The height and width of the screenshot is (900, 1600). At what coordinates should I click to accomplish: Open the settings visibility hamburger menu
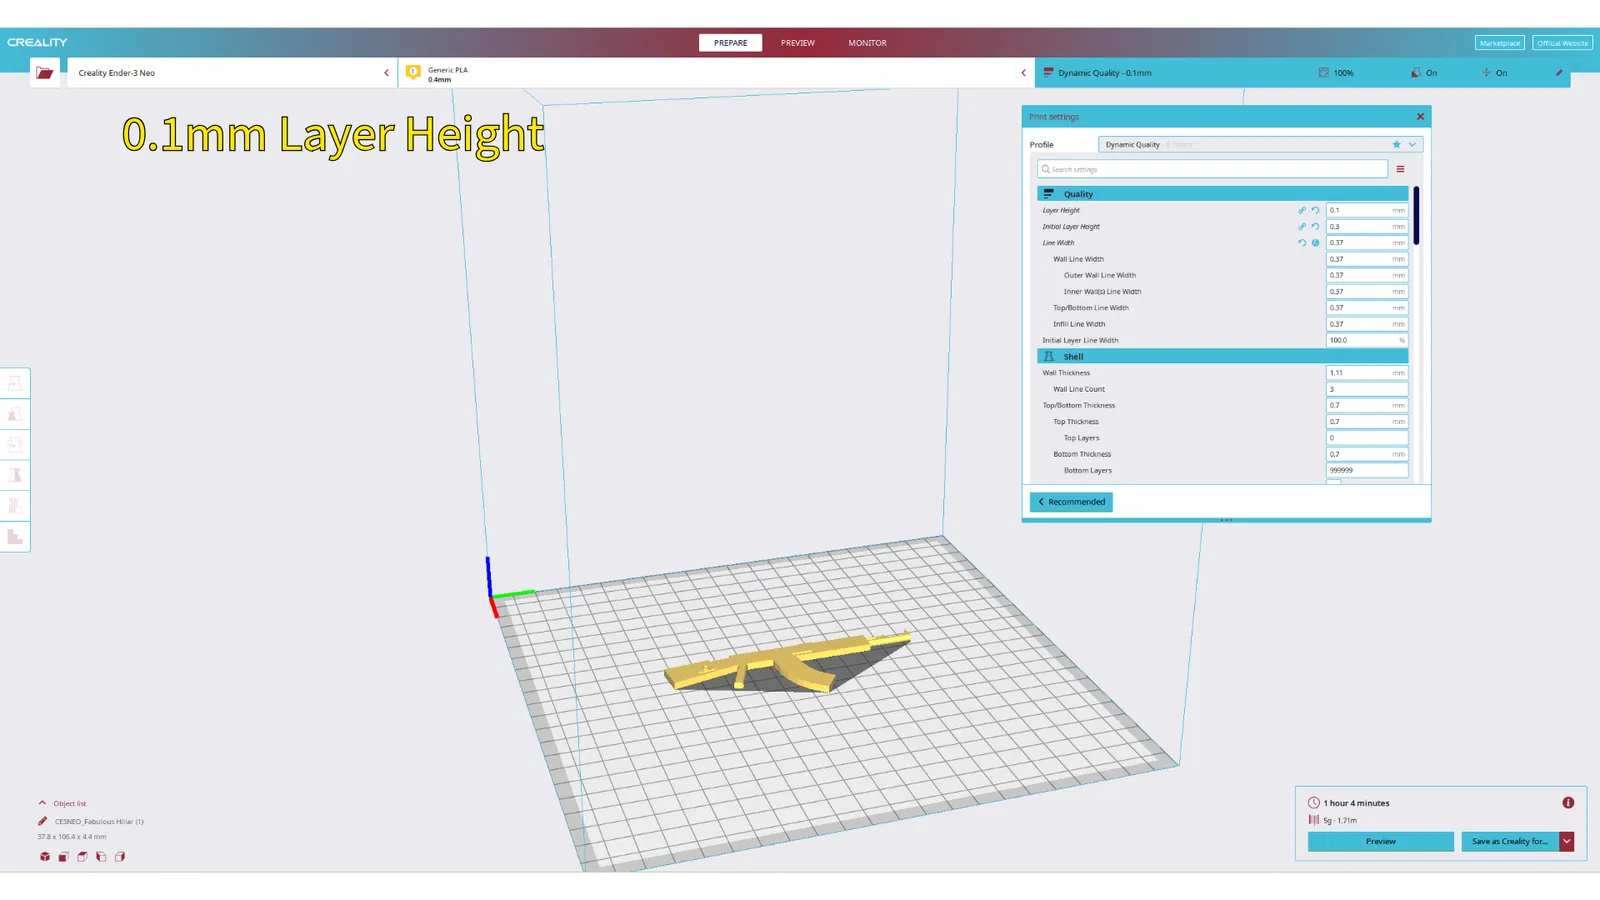click(x=1400, y=169)
